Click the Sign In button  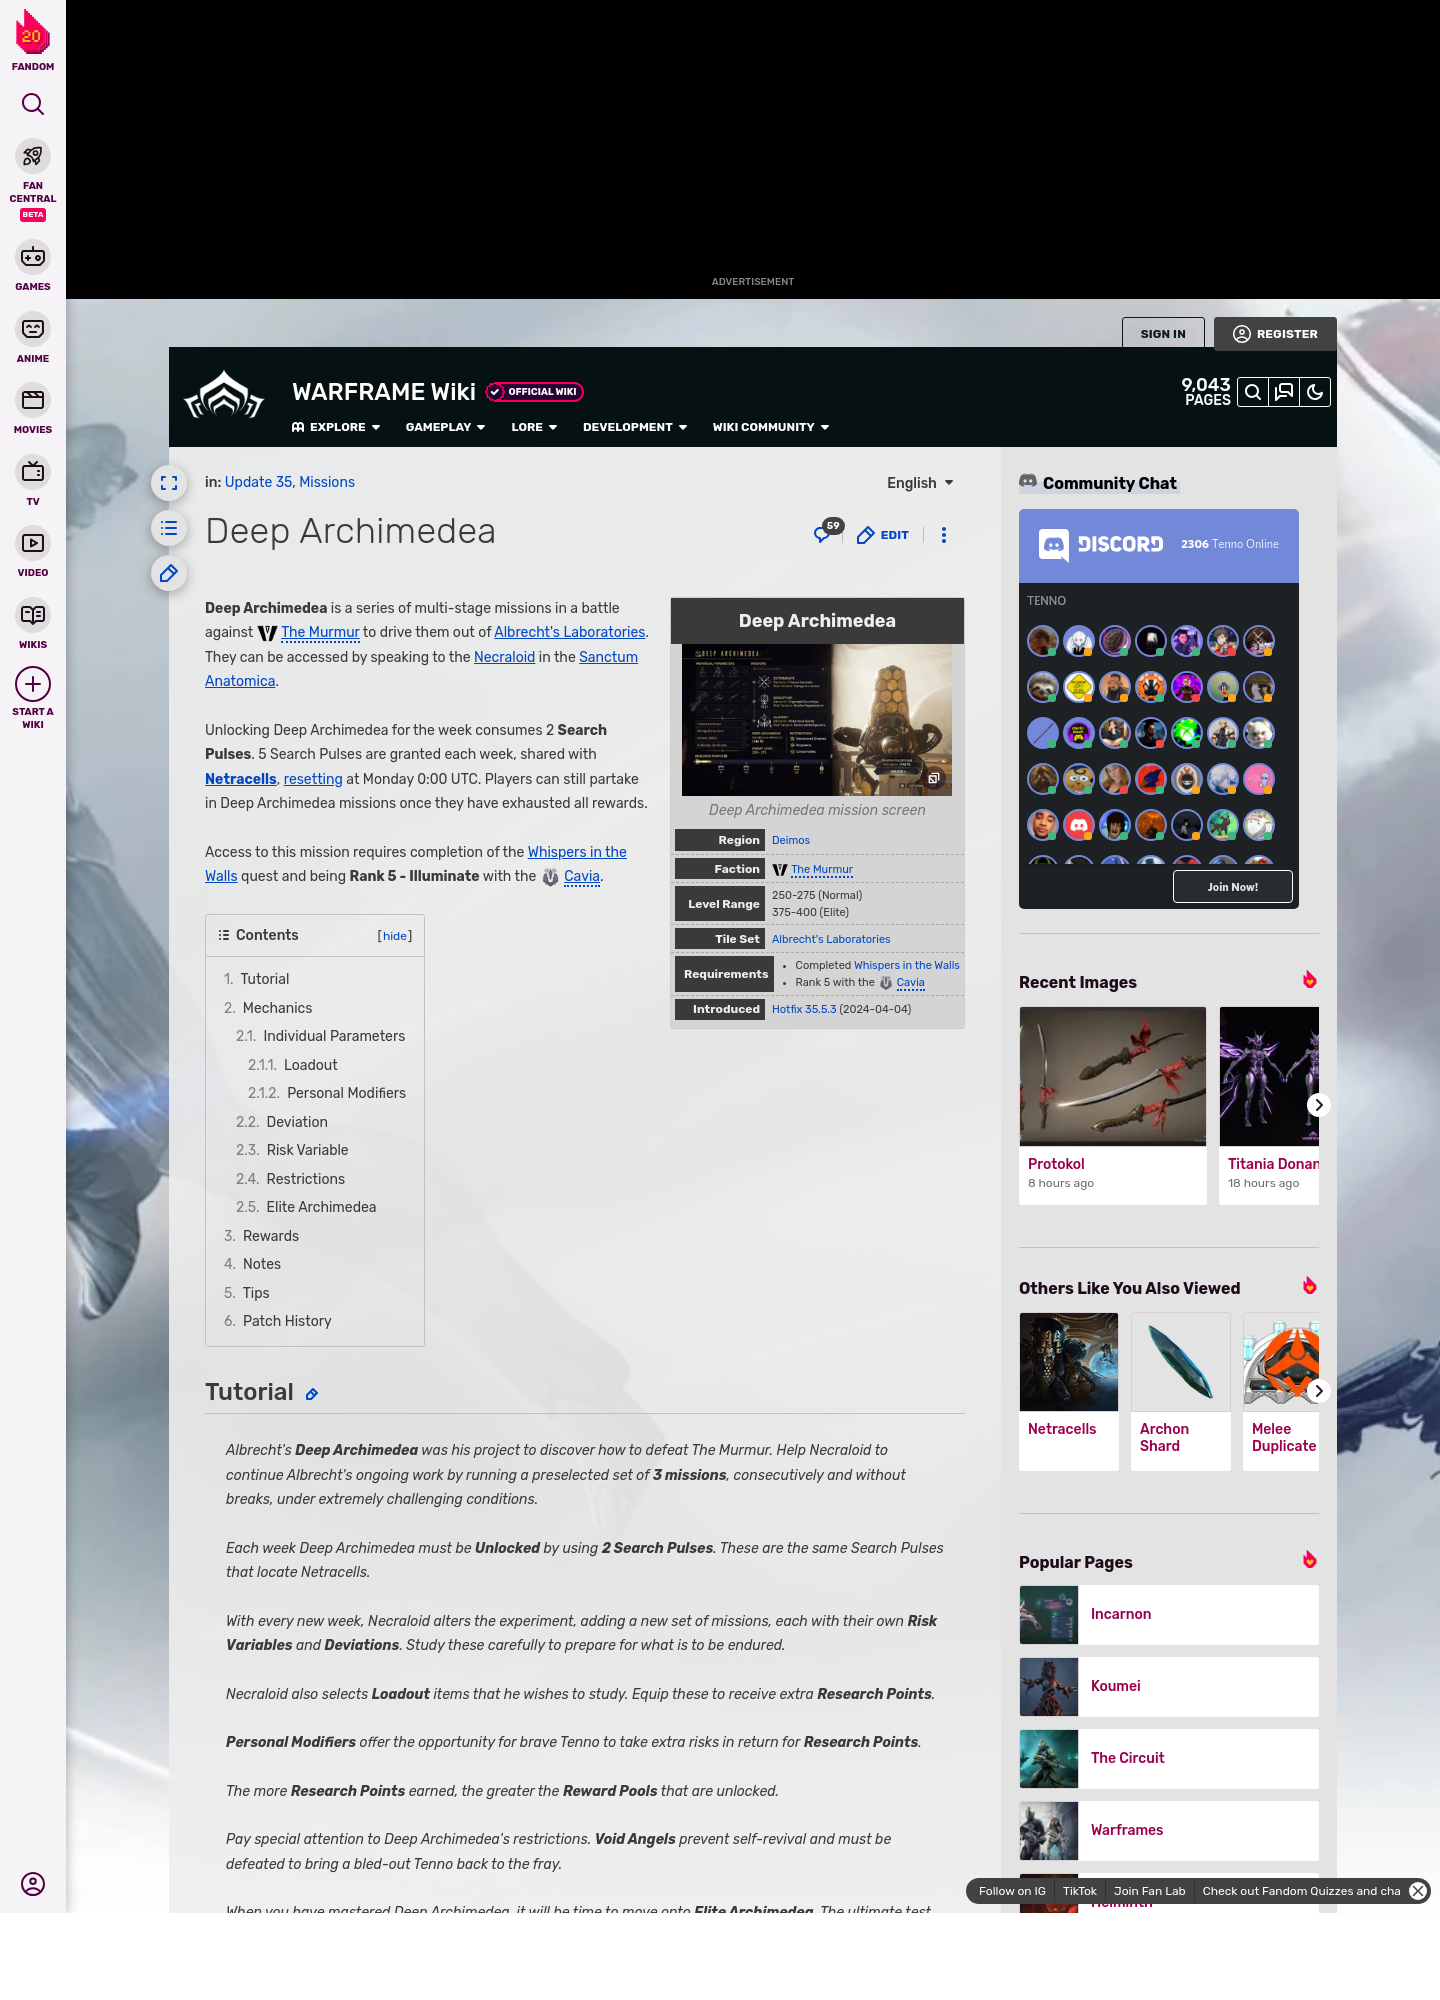[x=1163, y=334]
